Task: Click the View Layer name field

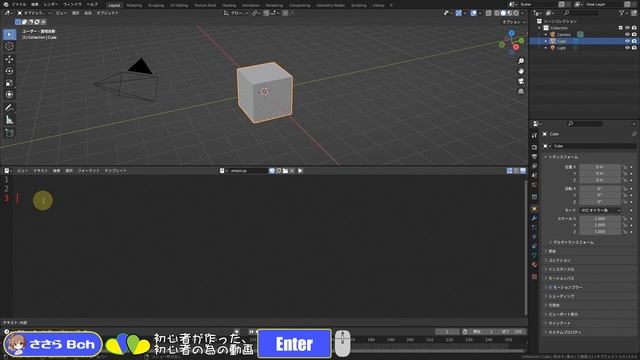Action: (604, 4)
